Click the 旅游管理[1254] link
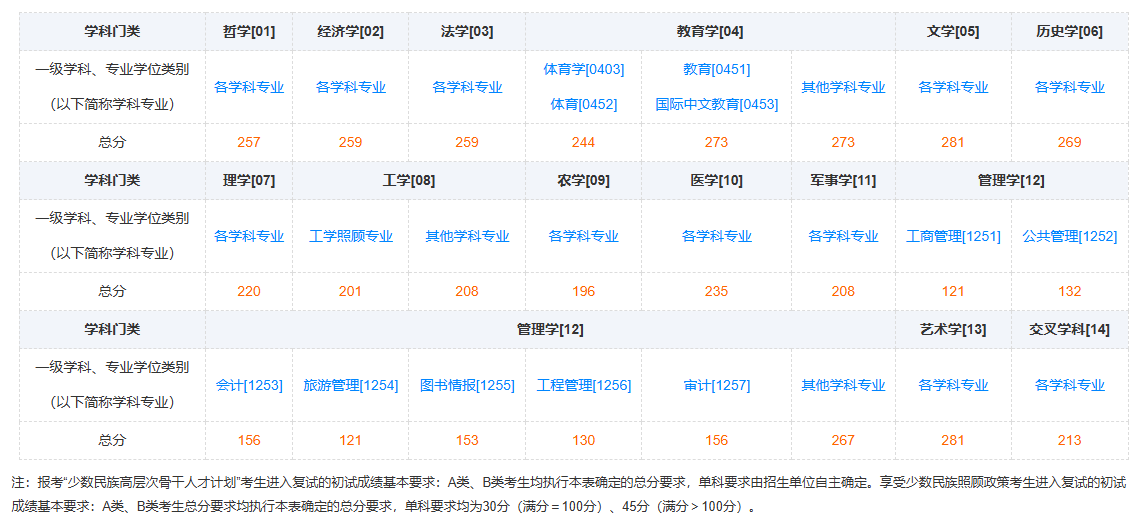 coord(351,384)
